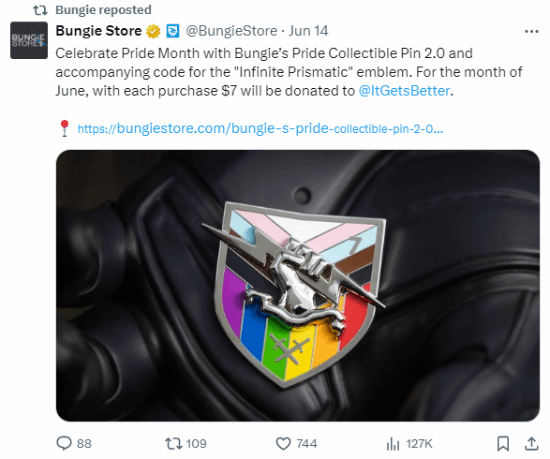The height and width of the screenshot is (459, 550).
Task: Like the post with heart icon
Action: (x=283, y=444)
